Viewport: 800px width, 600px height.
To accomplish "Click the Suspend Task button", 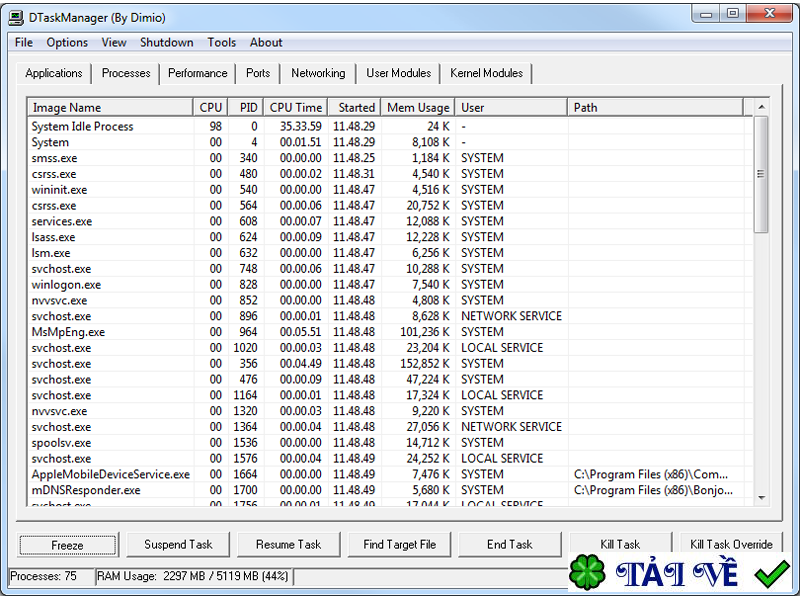I will [x=178, y=544].
